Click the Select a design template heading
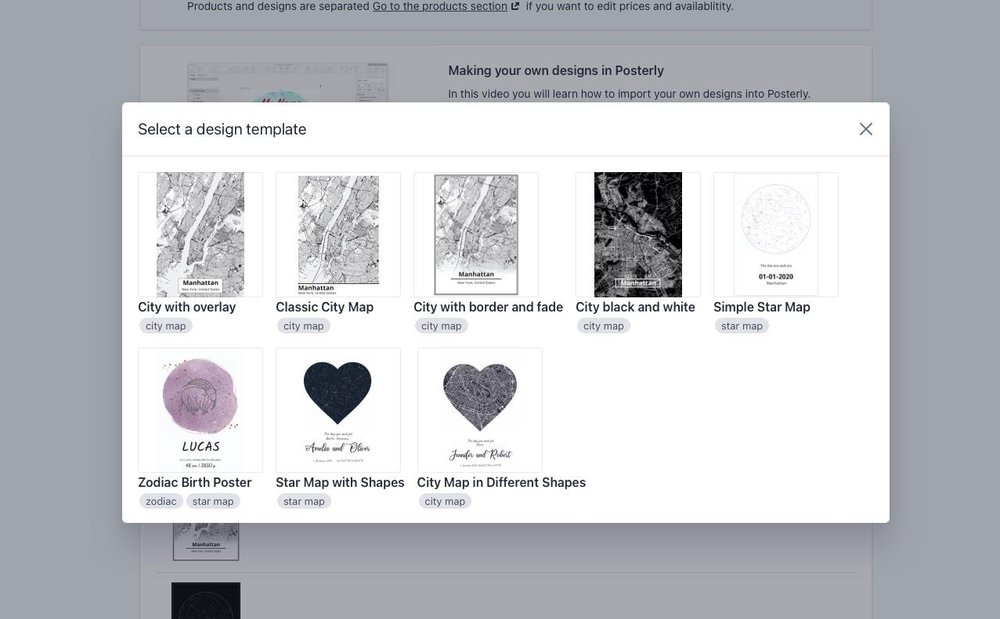This screenshot has width=1000, height=619. point(221,128)
